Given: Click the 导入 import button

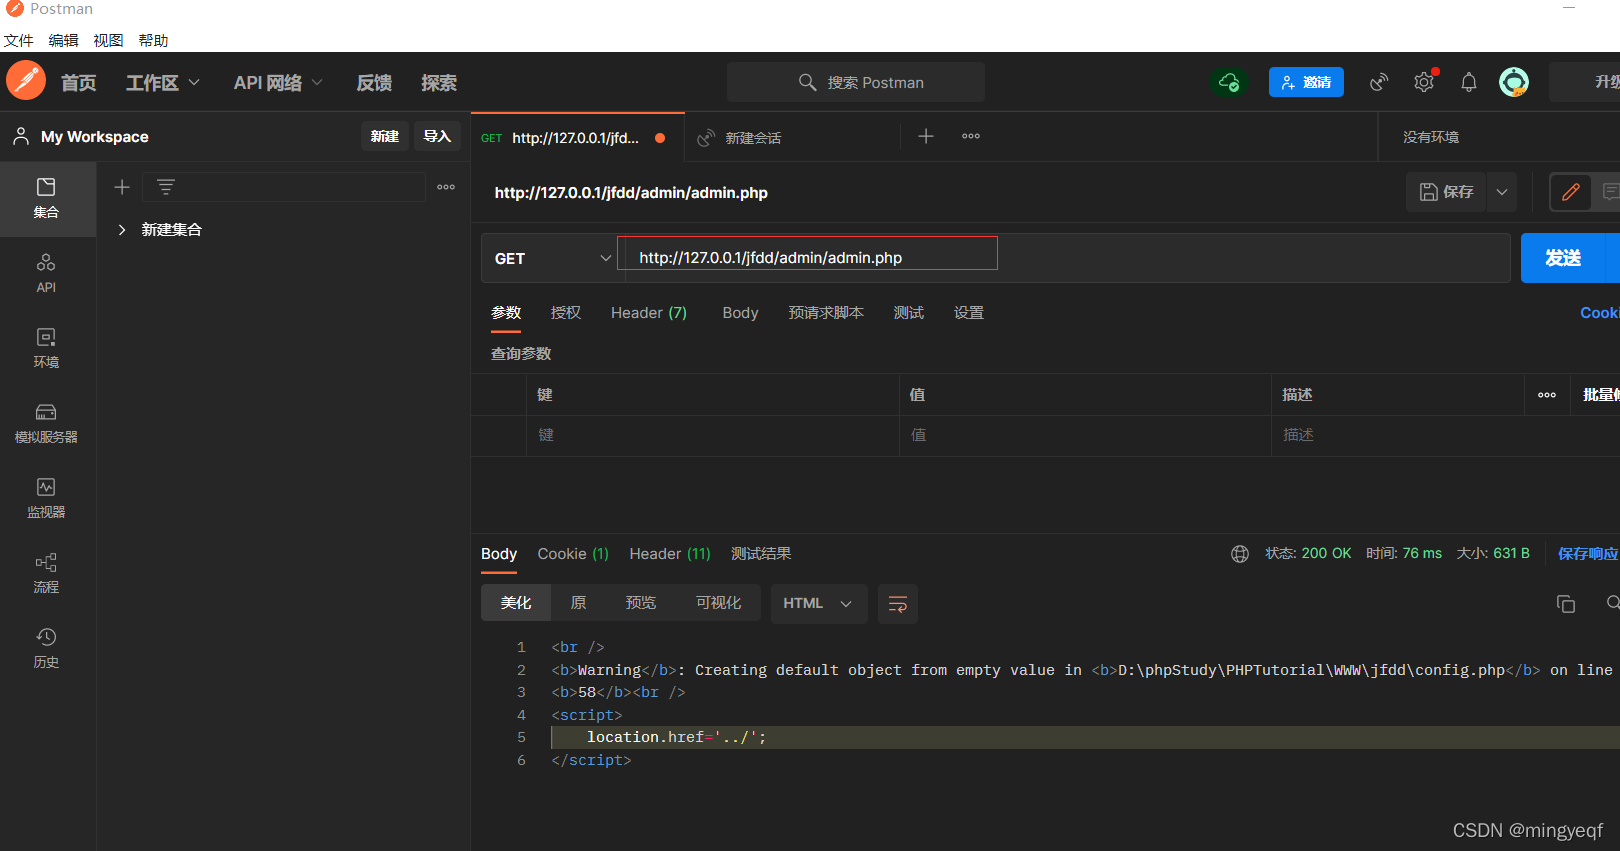Looking at the screenshot, I should point(437,136).
